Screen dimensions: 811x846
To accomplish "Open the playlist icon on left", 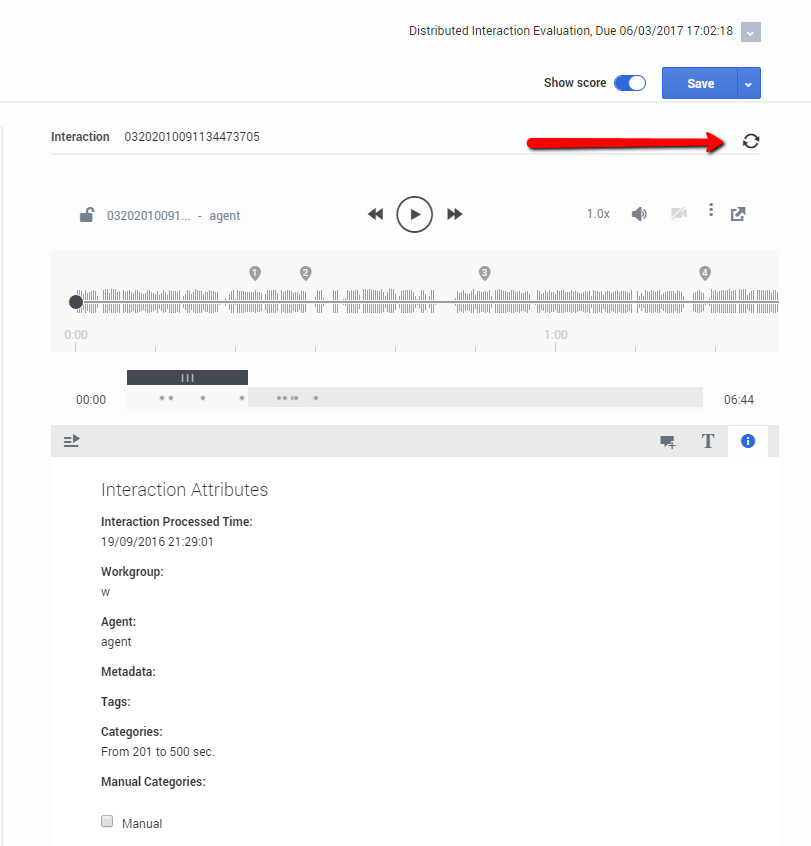I will pos(71,441).
